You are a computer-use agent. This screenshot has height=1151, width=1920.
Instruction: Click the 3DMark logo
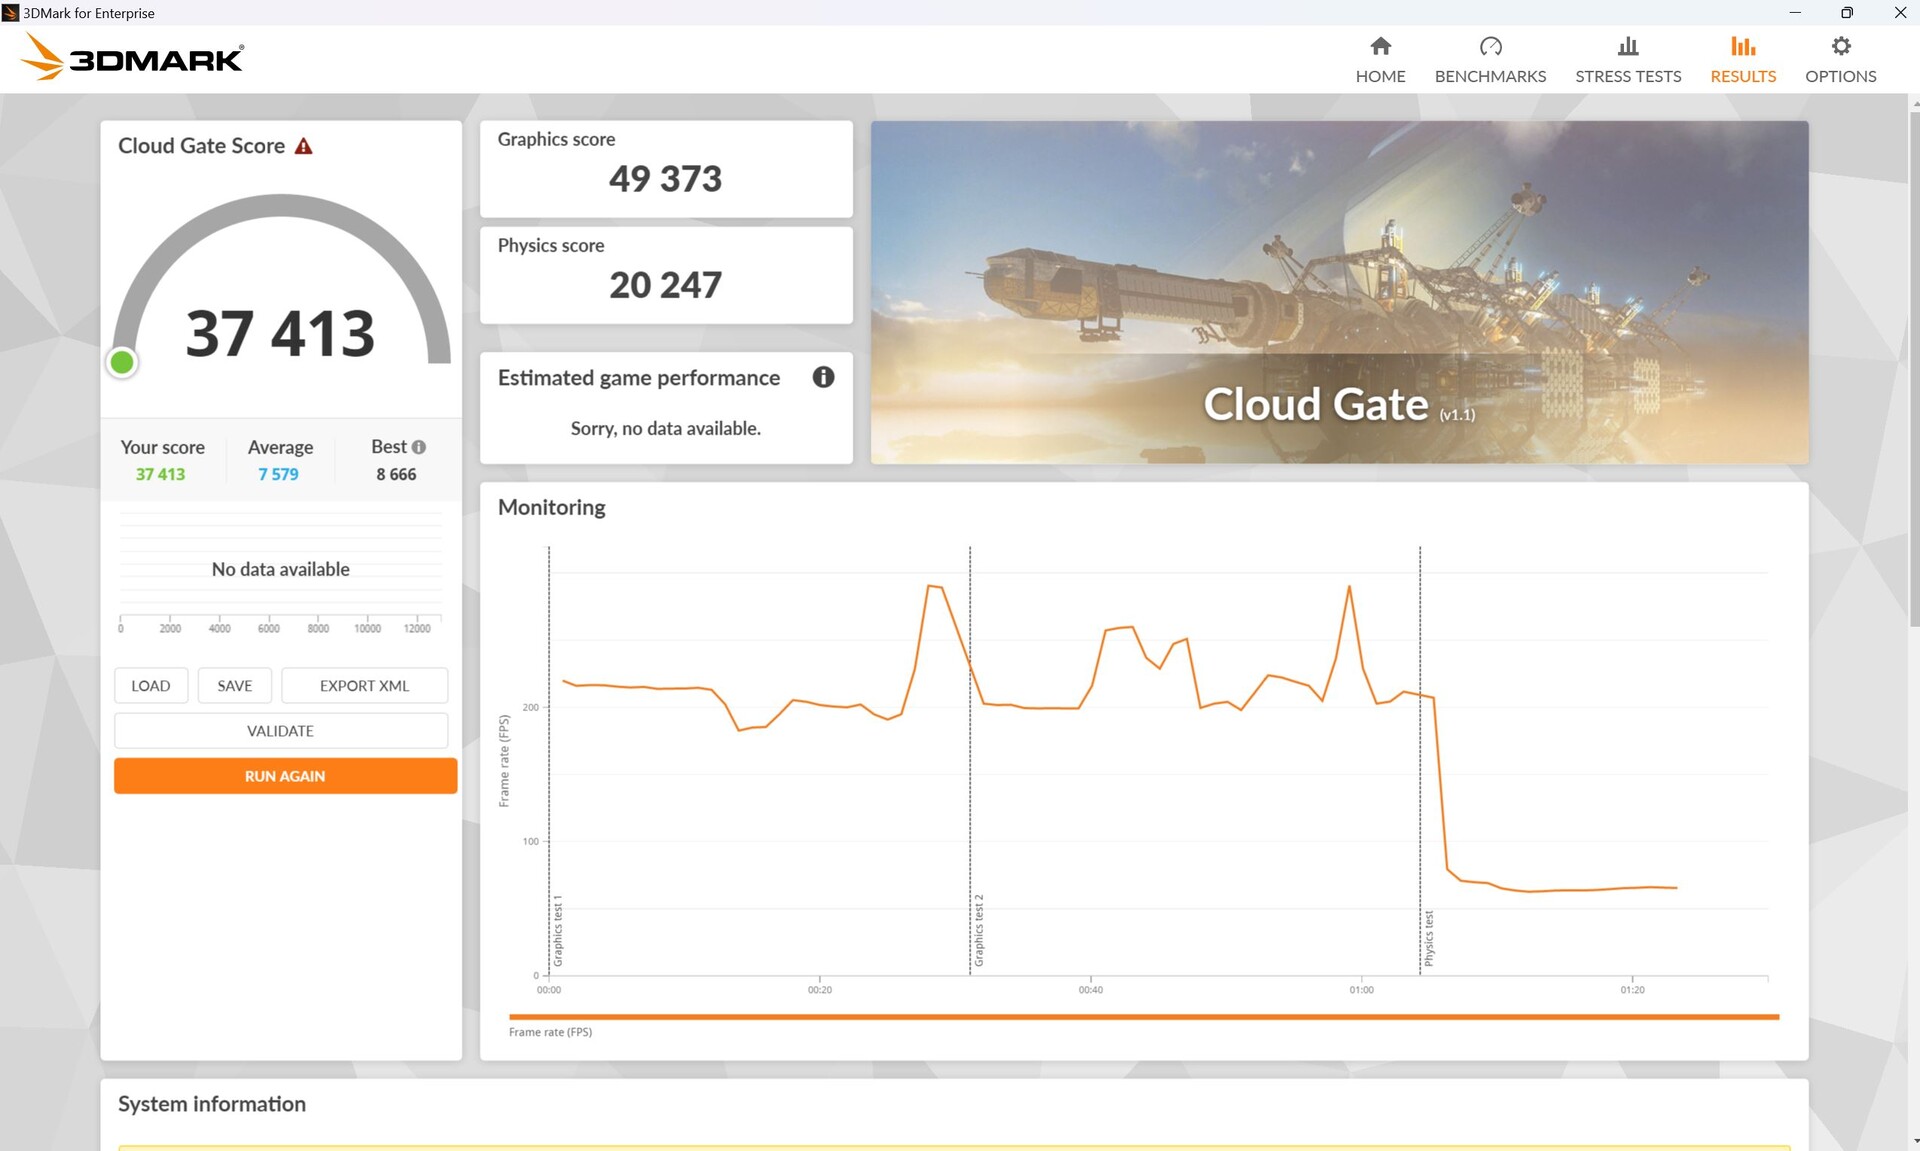point(132,58)
